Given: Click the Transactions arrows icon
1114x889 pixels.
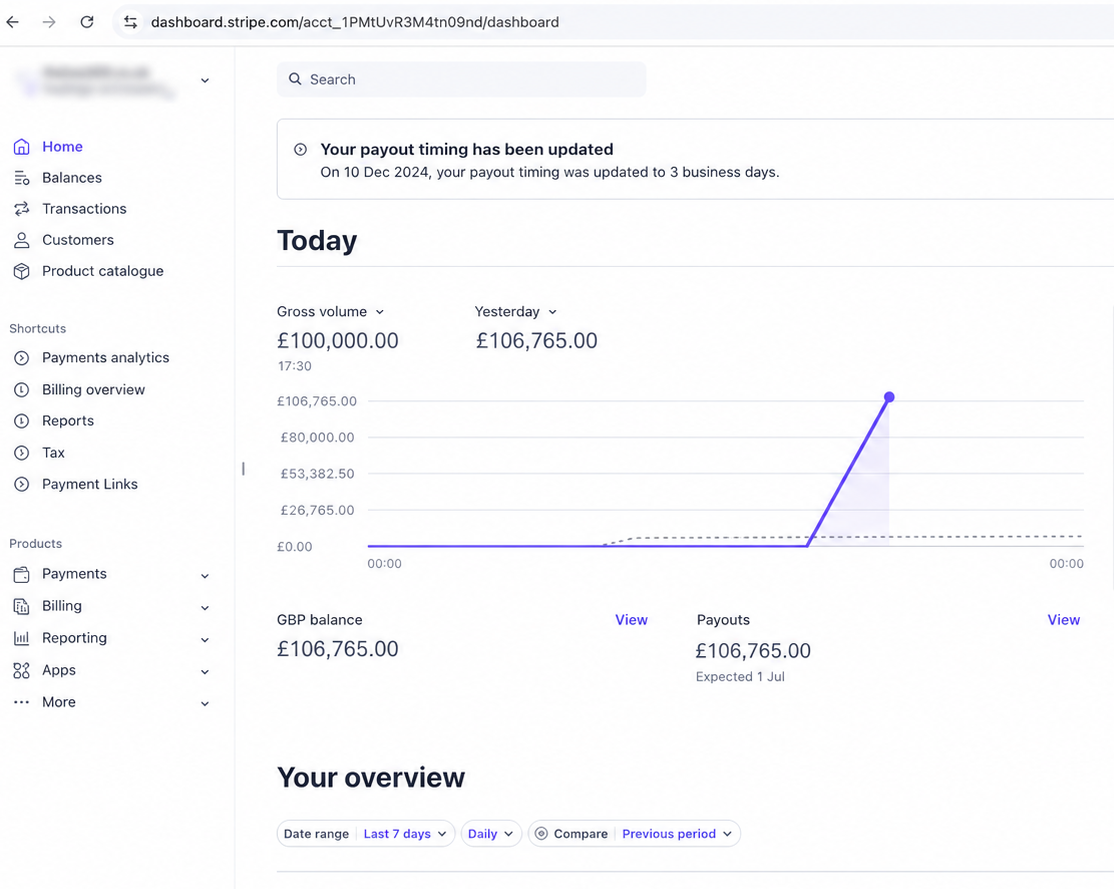Looking at the screenshot, I should [22, 209].
